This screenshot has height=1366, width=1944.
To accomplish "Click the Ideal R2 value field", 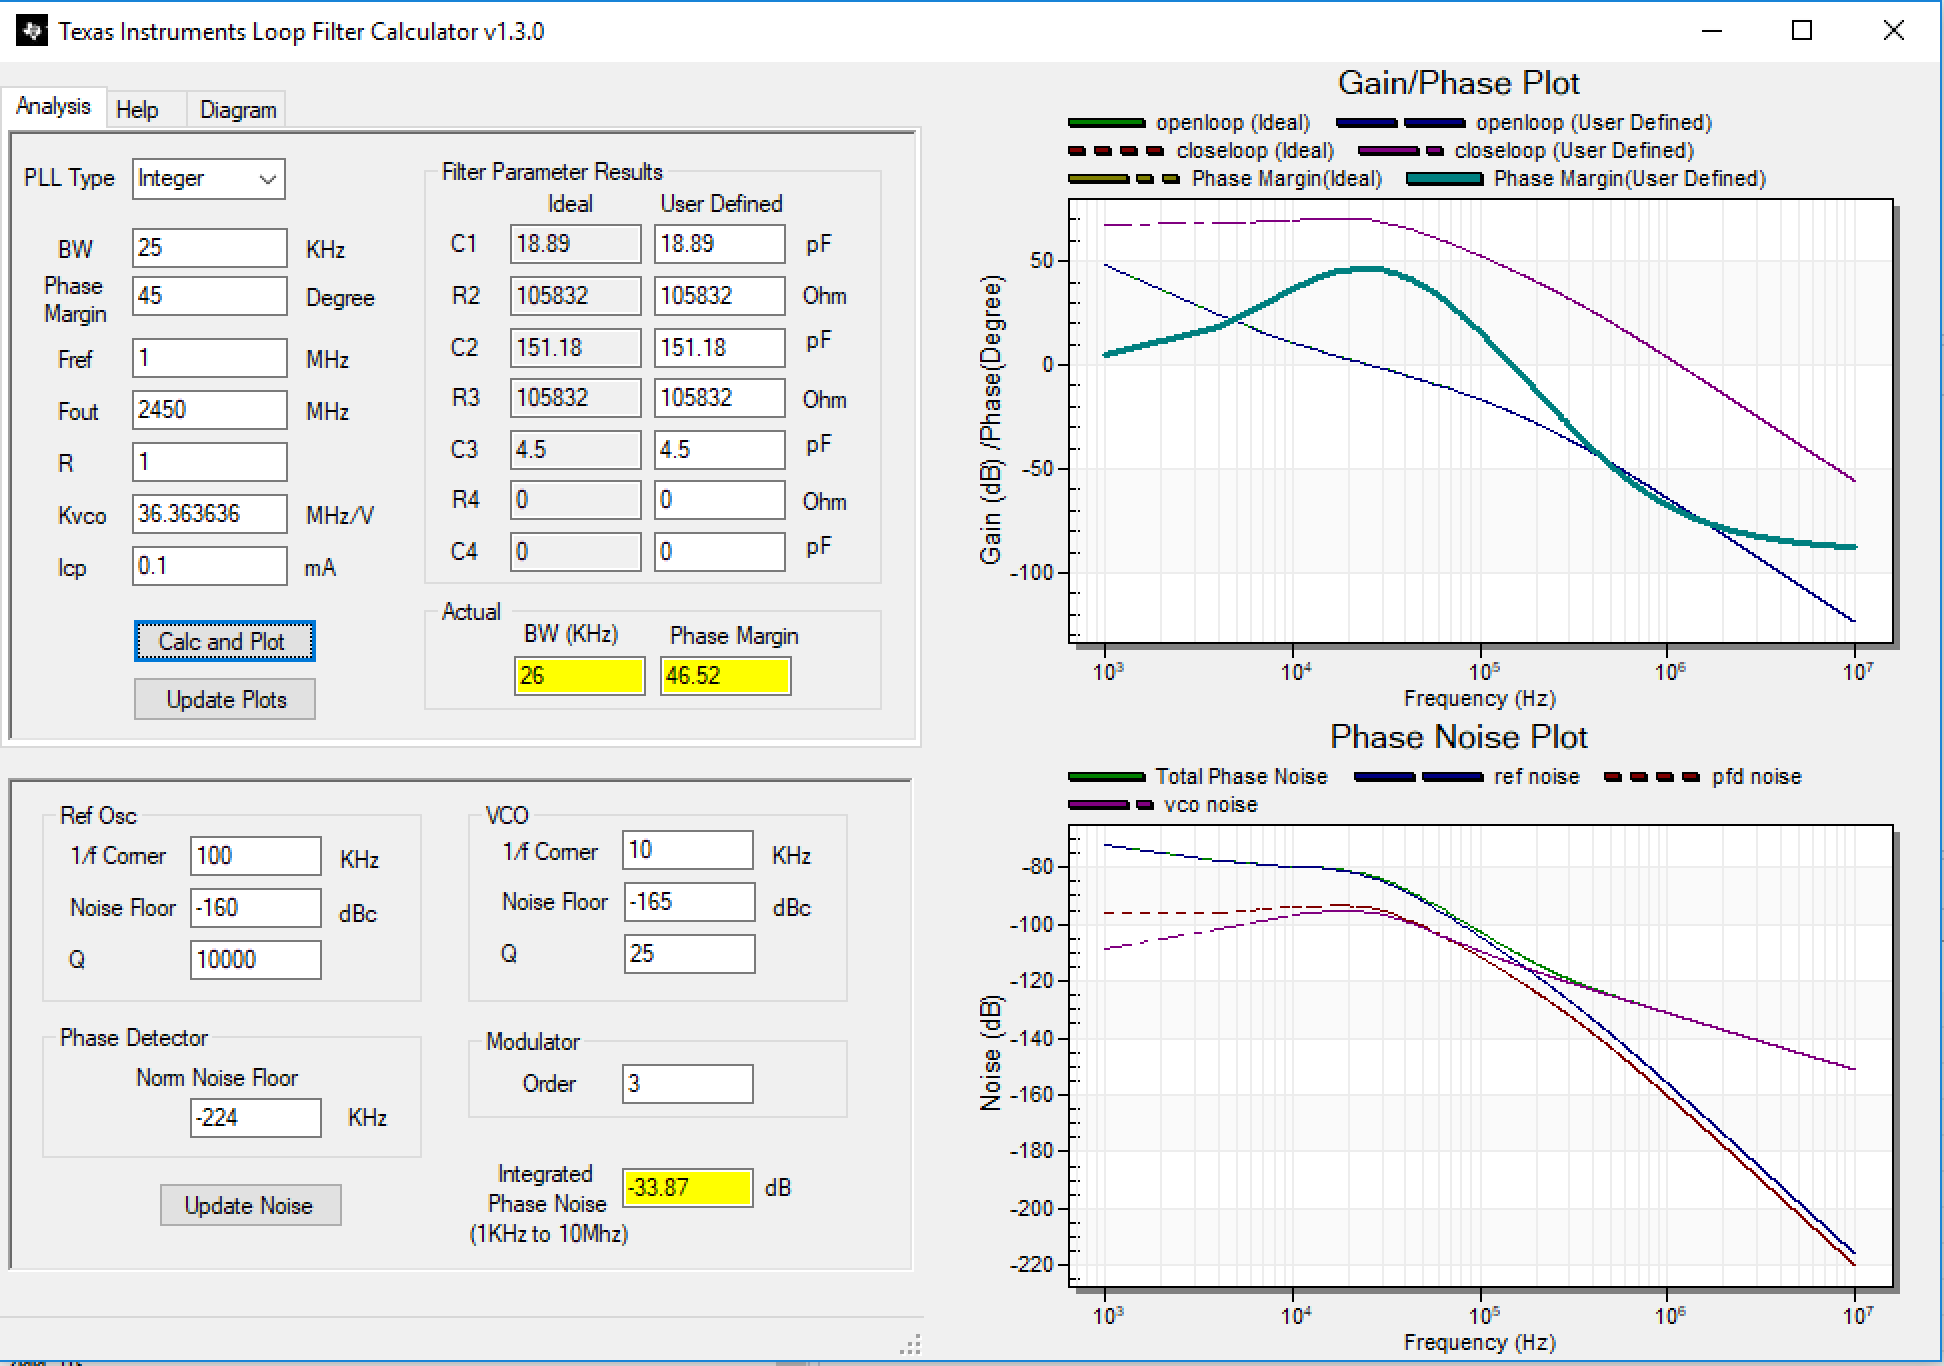I will 576,296.
